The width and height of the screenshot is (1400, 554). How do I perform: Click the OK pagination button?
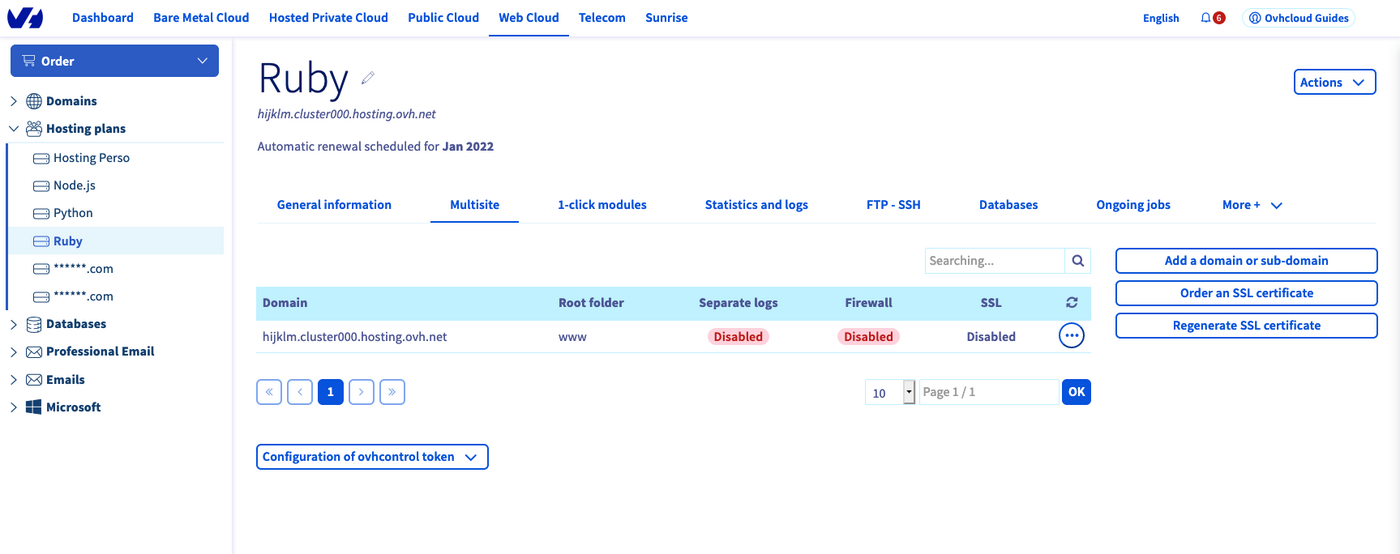1076,392
